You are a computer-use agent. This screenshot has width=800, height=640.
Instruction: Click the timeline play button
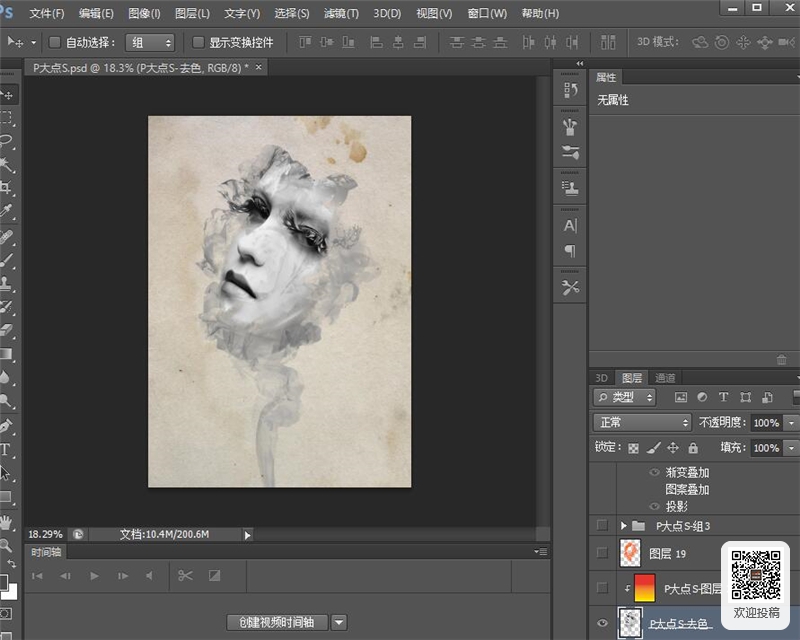click(94, 576)
